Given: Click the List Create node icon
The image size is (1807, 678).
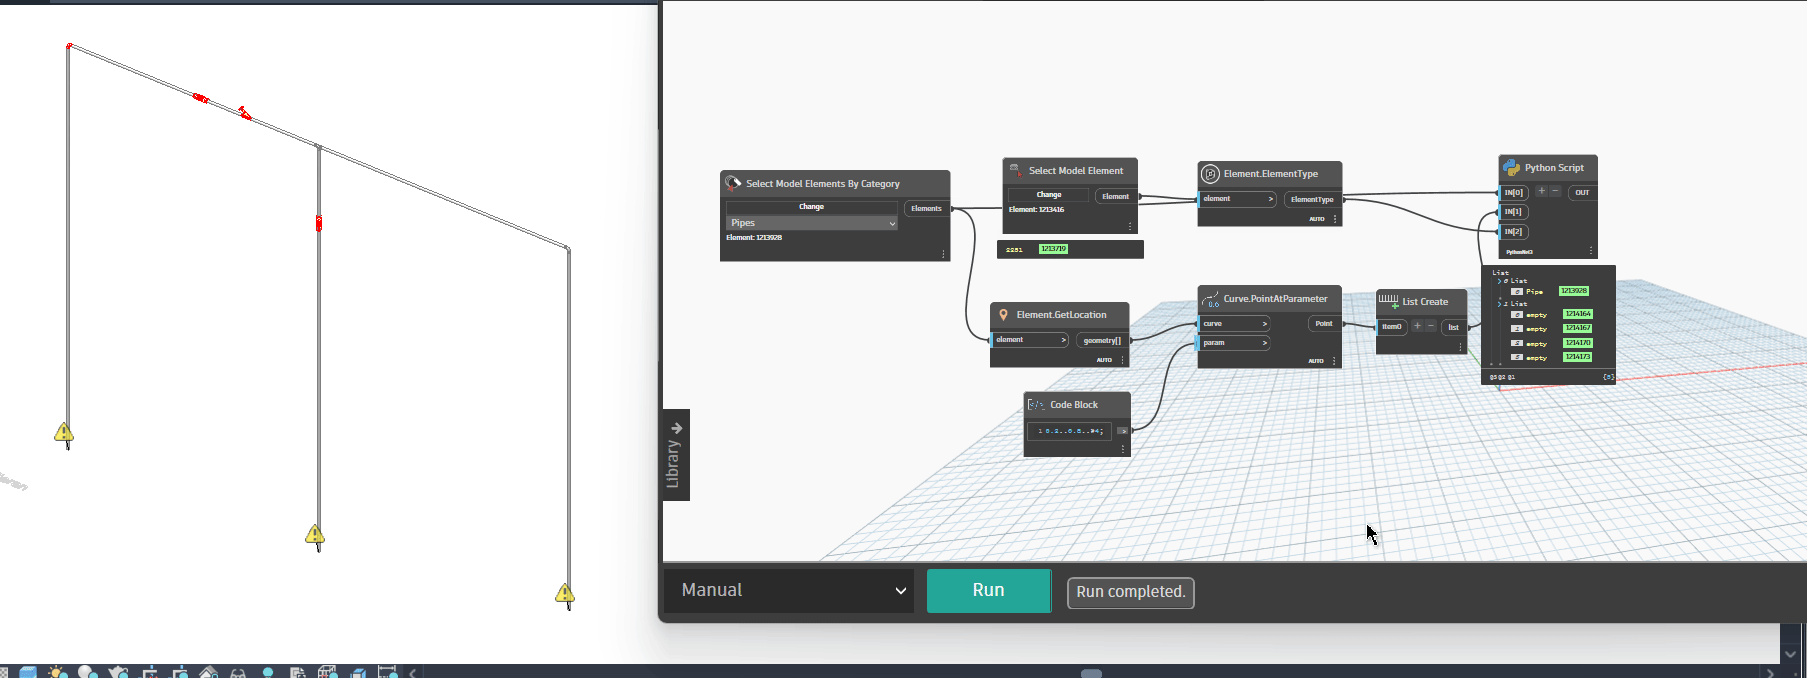Looking at the screenshot, I should pos(1389,301).
